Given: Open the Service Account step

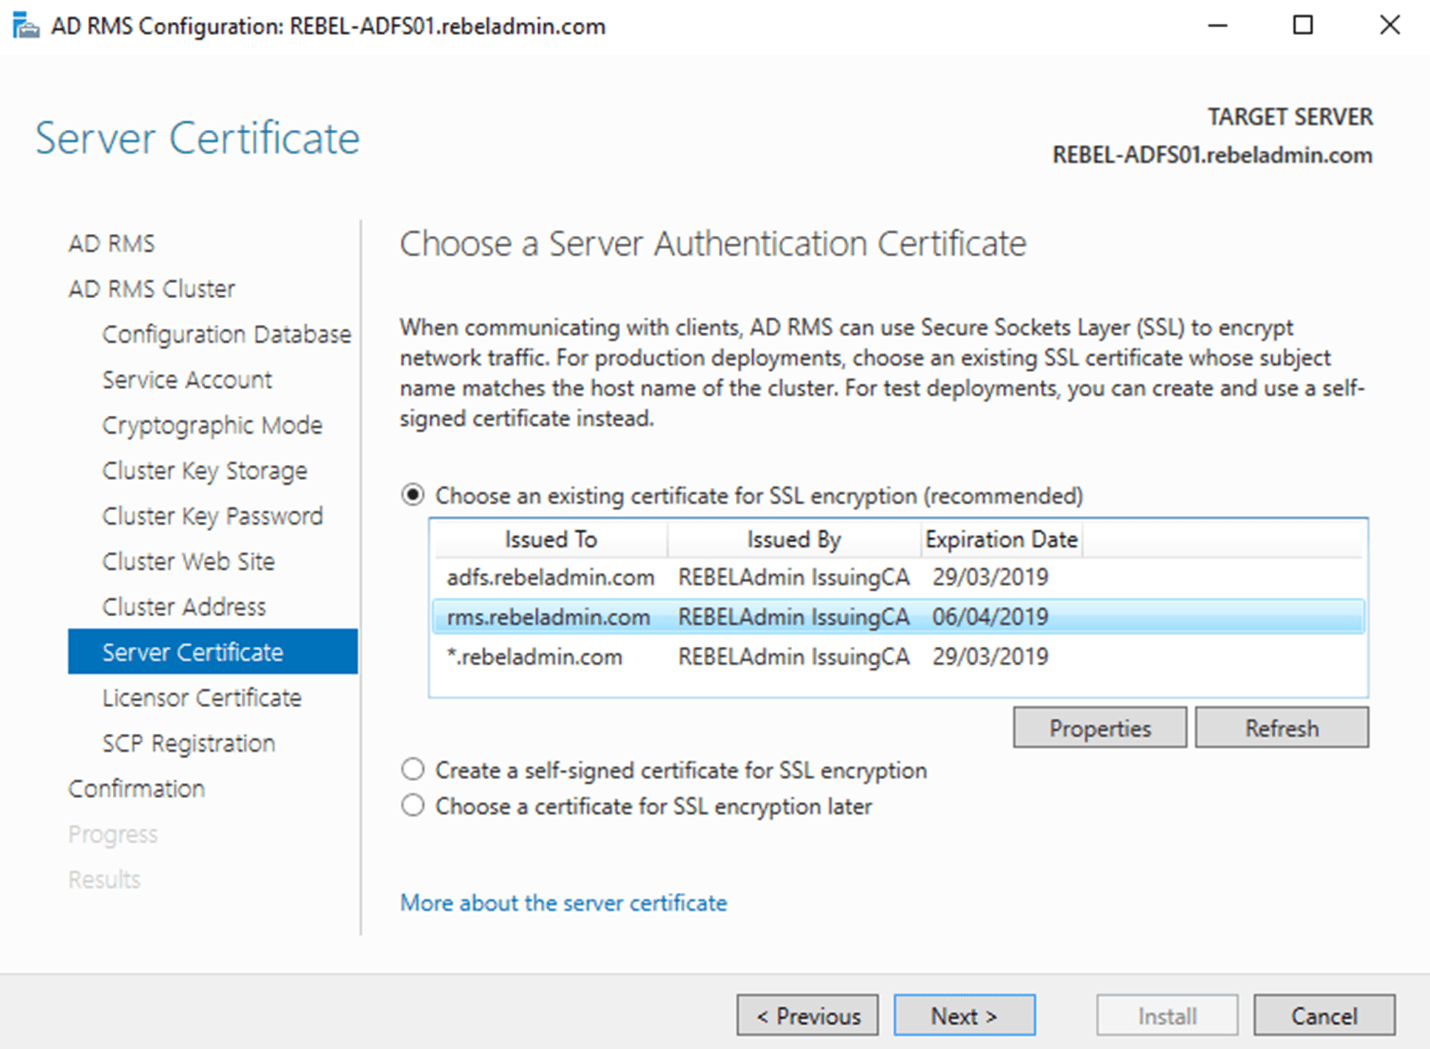Looking at the screenshot, I should click(x=186, y=379).
